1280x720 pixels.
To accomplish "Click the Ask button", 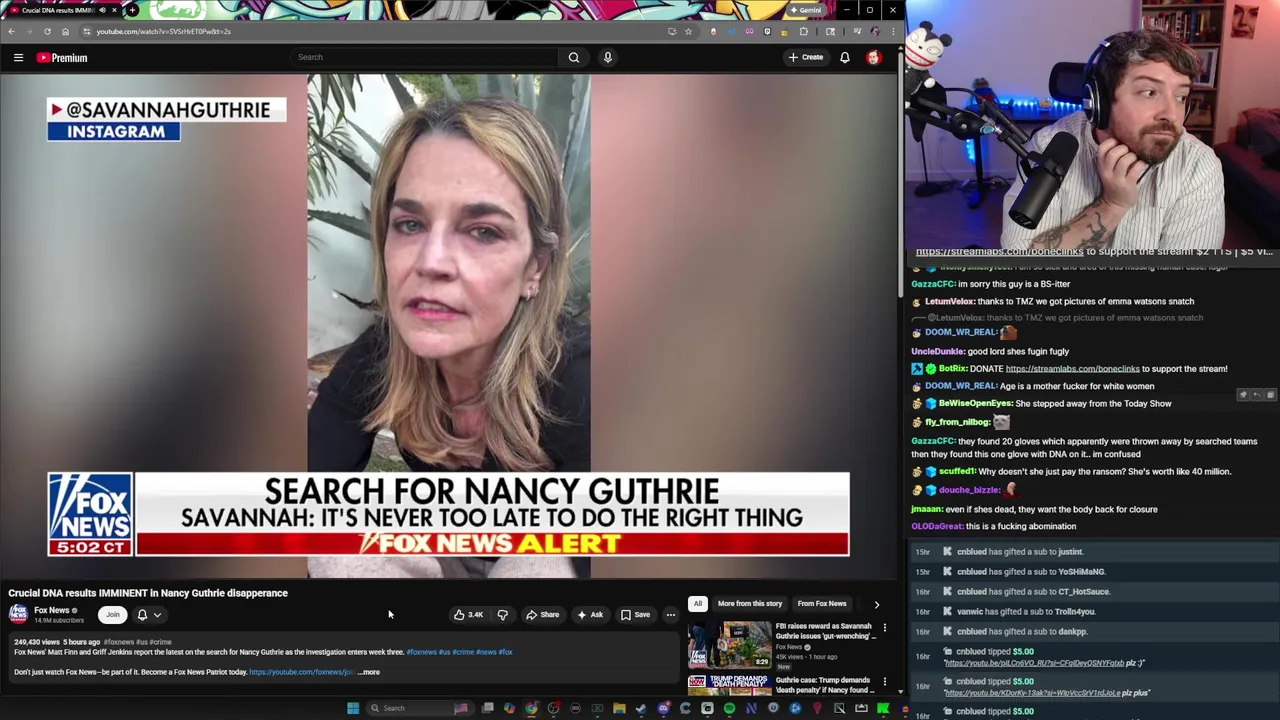I will [x=590, y=615].
